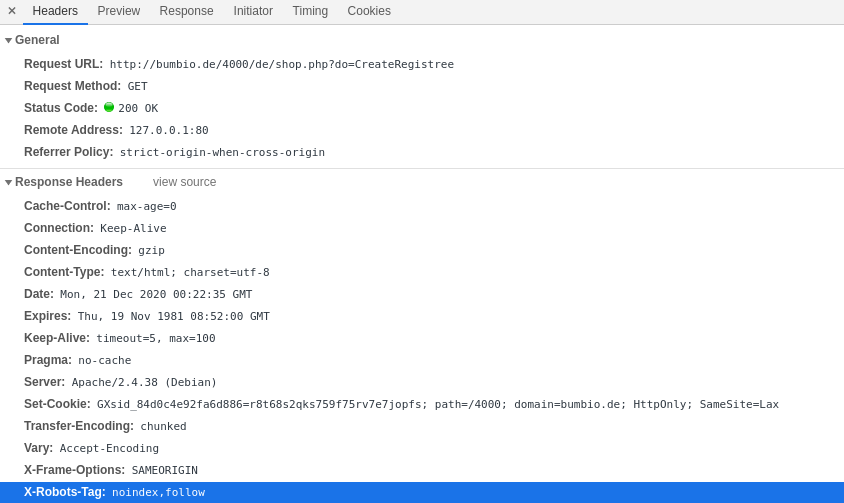Image resolution: width=844 pixels, height=503 pixels.
Task: Open the Cookies tab
Action: point(369,11)
